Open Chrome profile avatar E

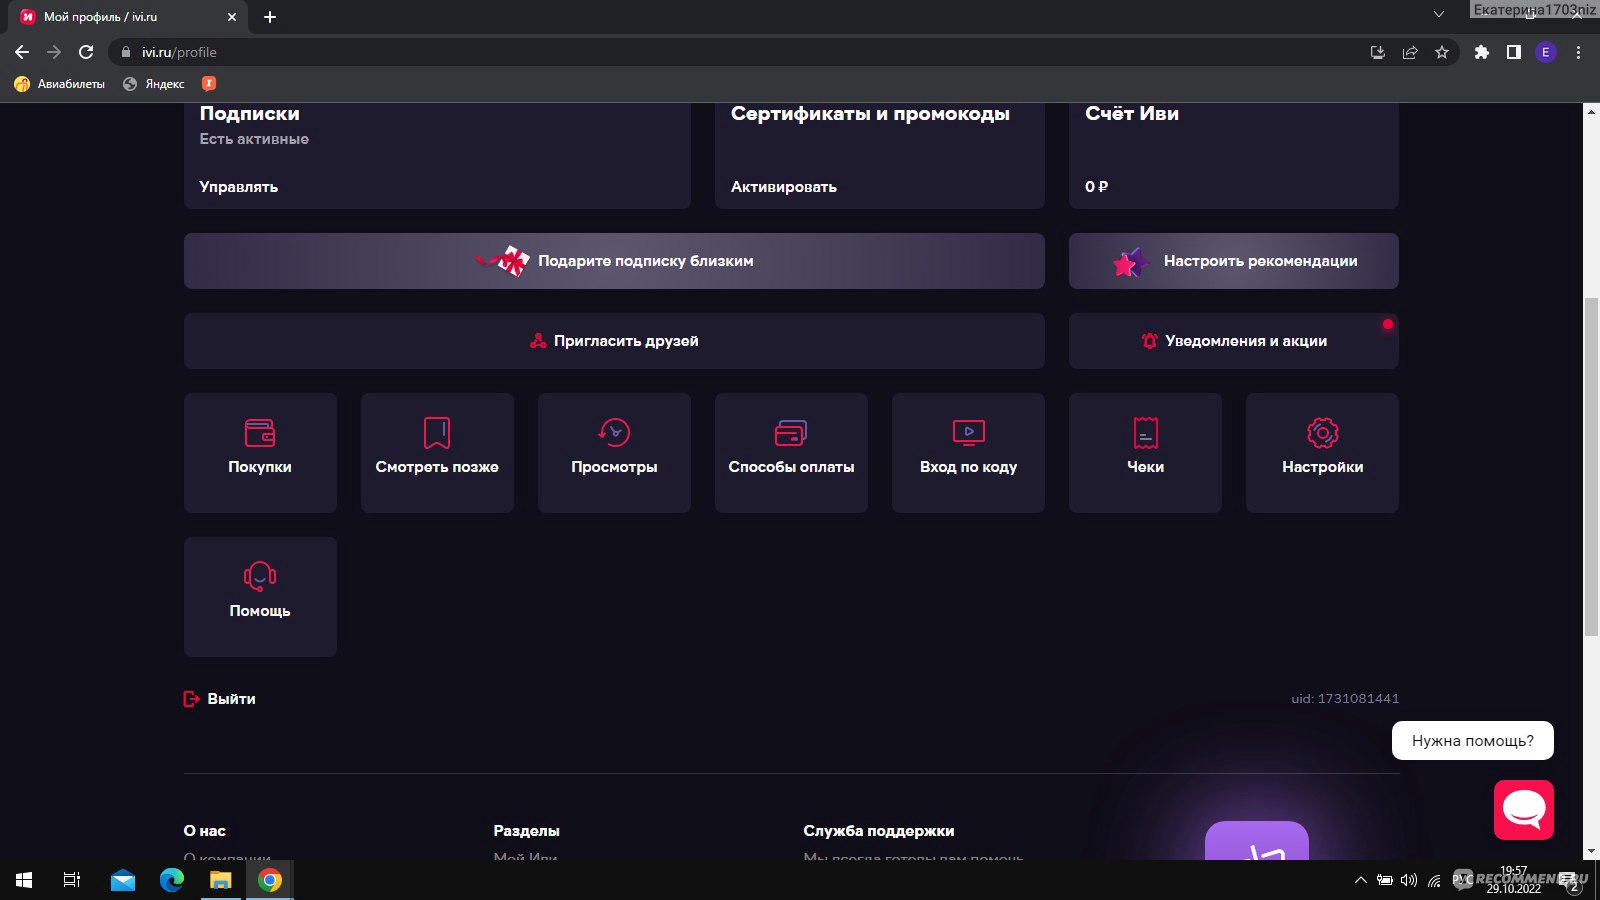(x=1546, y=52)
